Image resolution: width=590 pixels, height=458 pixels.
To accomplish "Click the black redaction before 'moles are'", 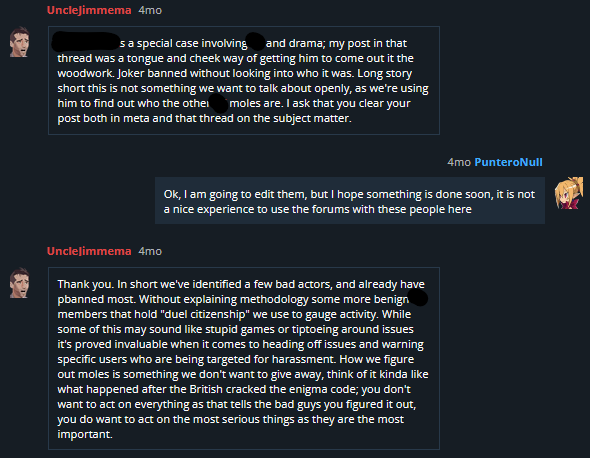I will pos(219,103).
